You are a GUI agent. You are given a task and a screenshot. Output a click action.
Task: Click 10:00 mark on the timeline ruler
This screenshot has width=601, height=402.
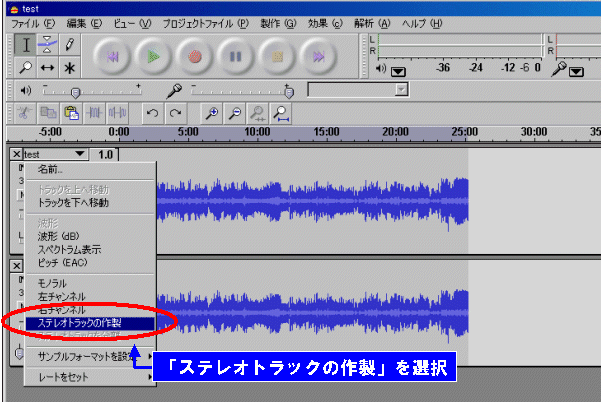tap(257, 132)
